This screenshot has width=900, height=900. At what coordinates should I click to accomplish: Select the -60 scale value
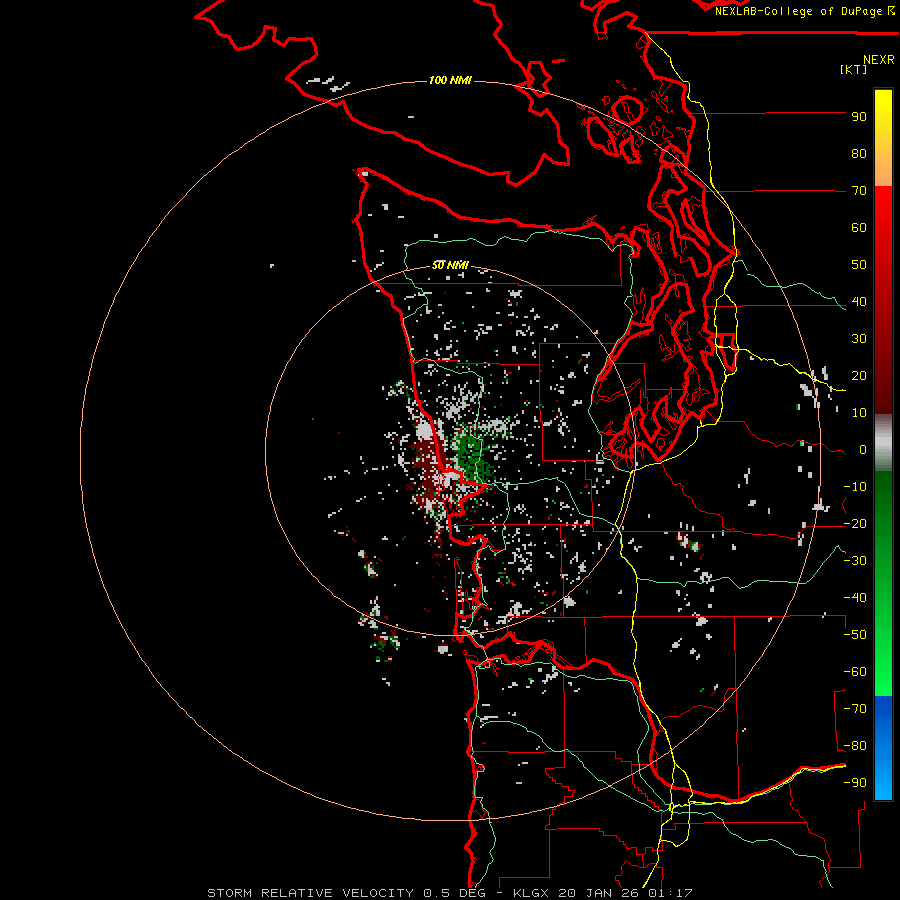click(x=855, y=672)
